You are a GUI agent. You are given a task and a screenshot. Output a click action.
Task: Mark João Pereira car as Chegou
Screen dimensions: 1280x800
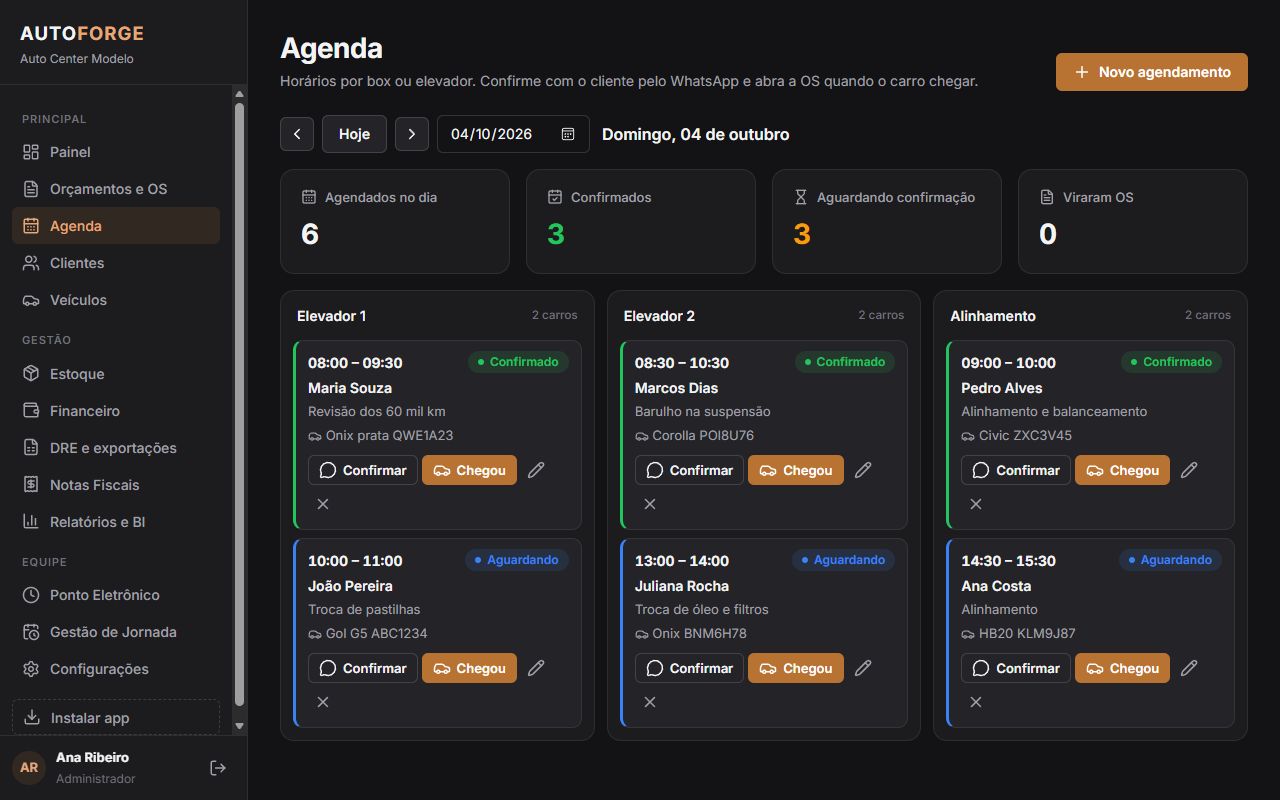tap(469, 668)
